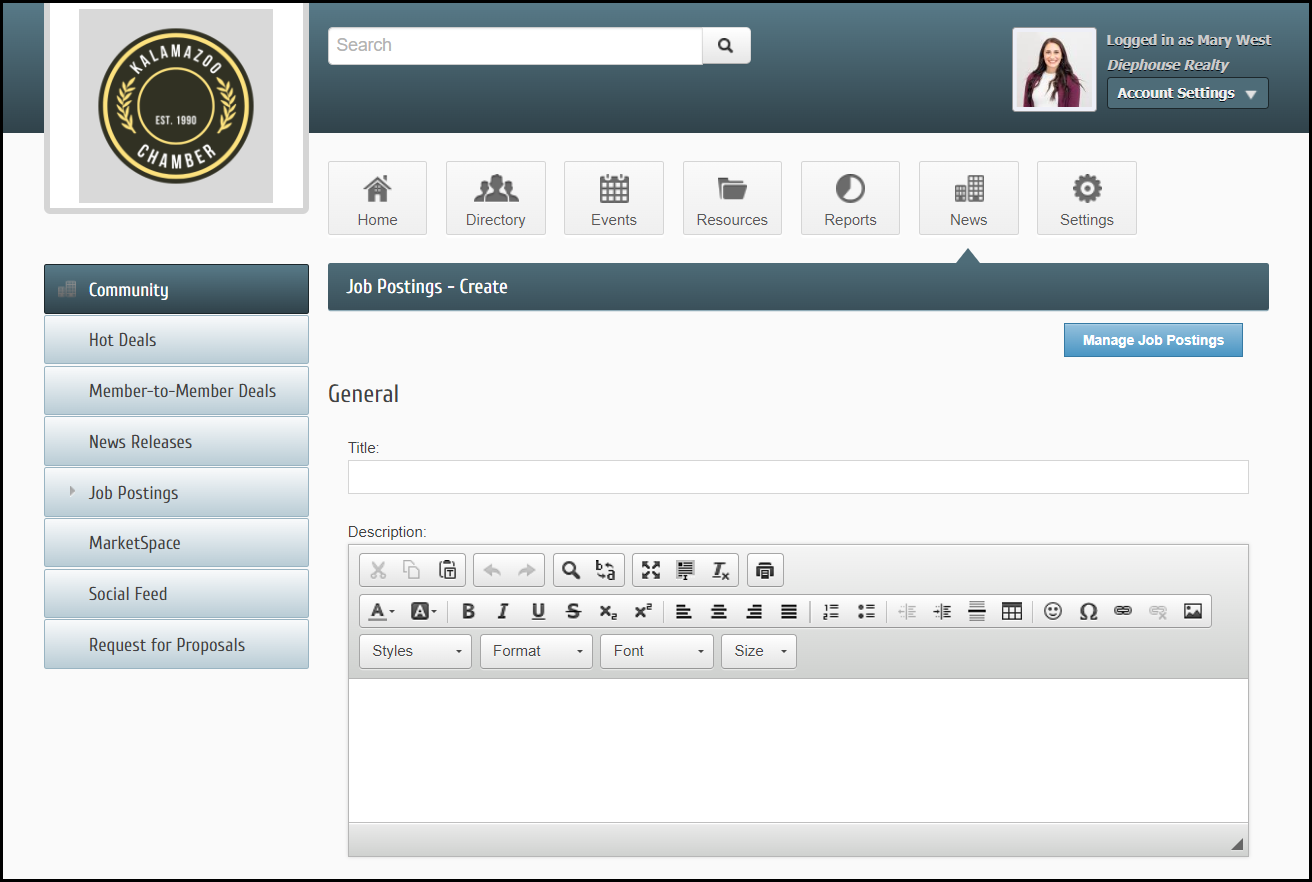Viewport: 1312px width, 882px height.
Task: Switch to the Events tab
Action: 614,198
